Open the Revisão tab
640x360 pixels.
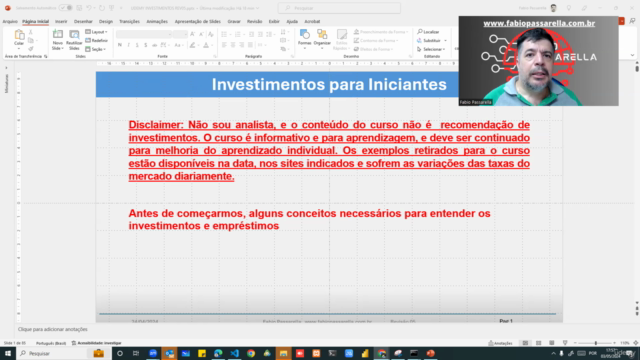255,21
